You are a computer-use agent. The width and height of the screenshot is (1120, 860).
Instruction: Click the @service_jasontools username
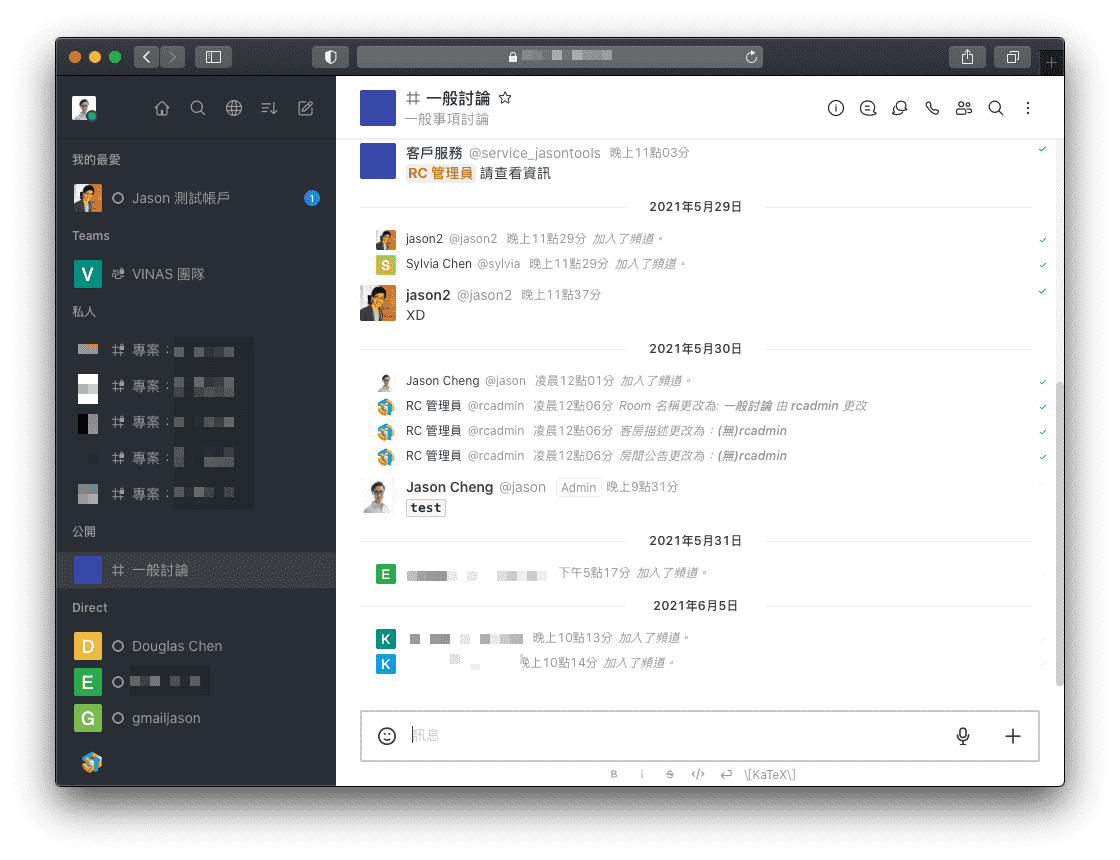tap(534, 153)
